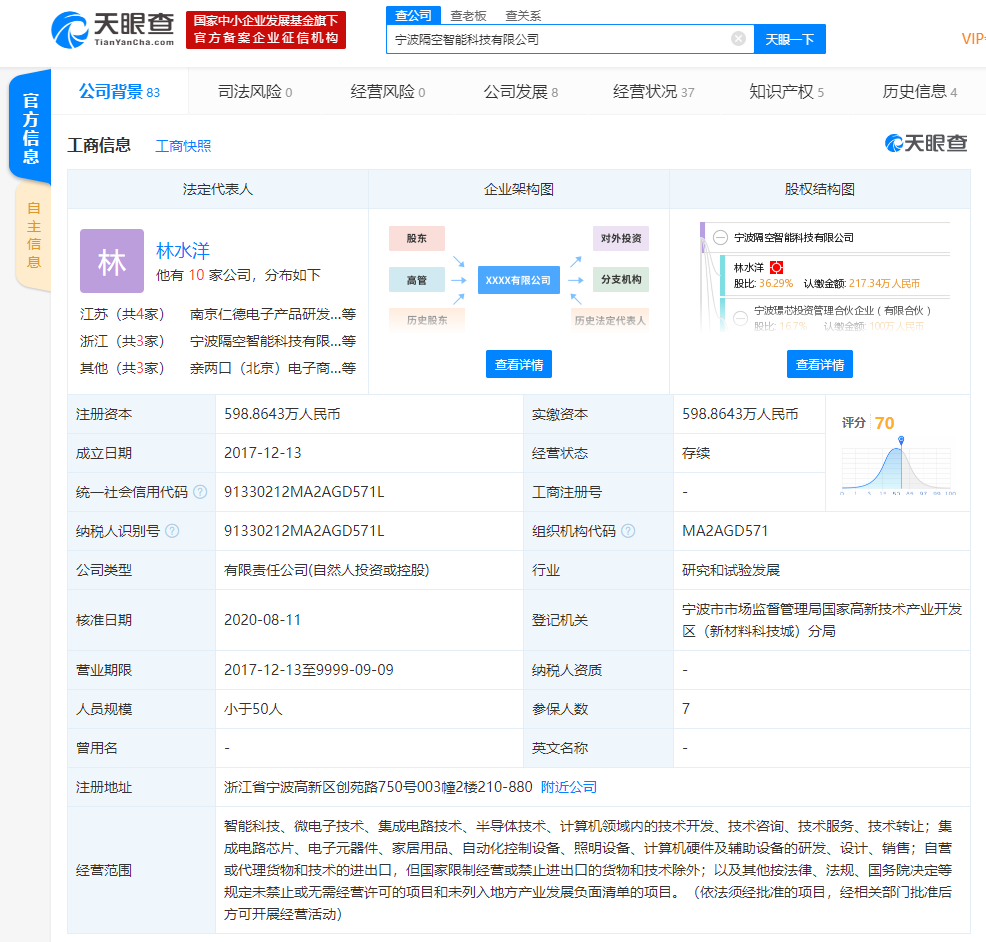Click the 公司类型 value 有限责任公司
The width and height of the screenshot is (986, 942).
click(x=326, y=570)
